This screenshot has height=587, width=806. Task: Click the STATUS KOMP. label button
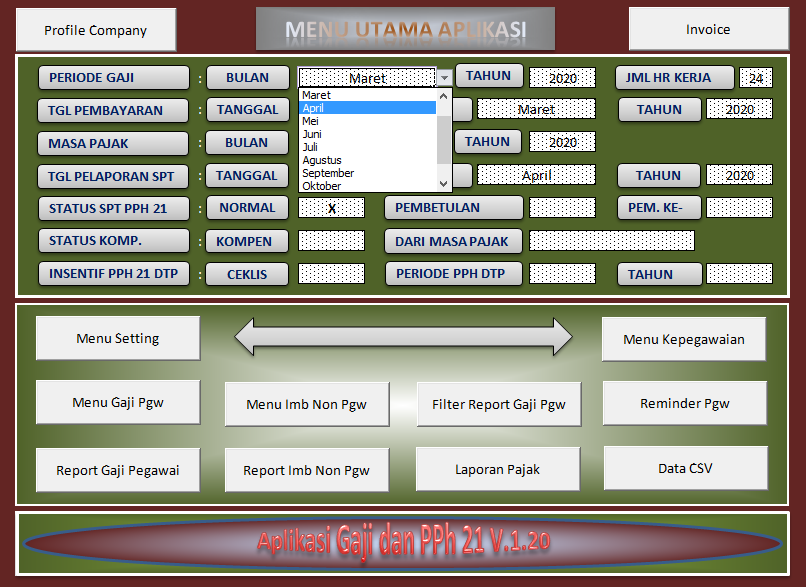click(114, 241)
